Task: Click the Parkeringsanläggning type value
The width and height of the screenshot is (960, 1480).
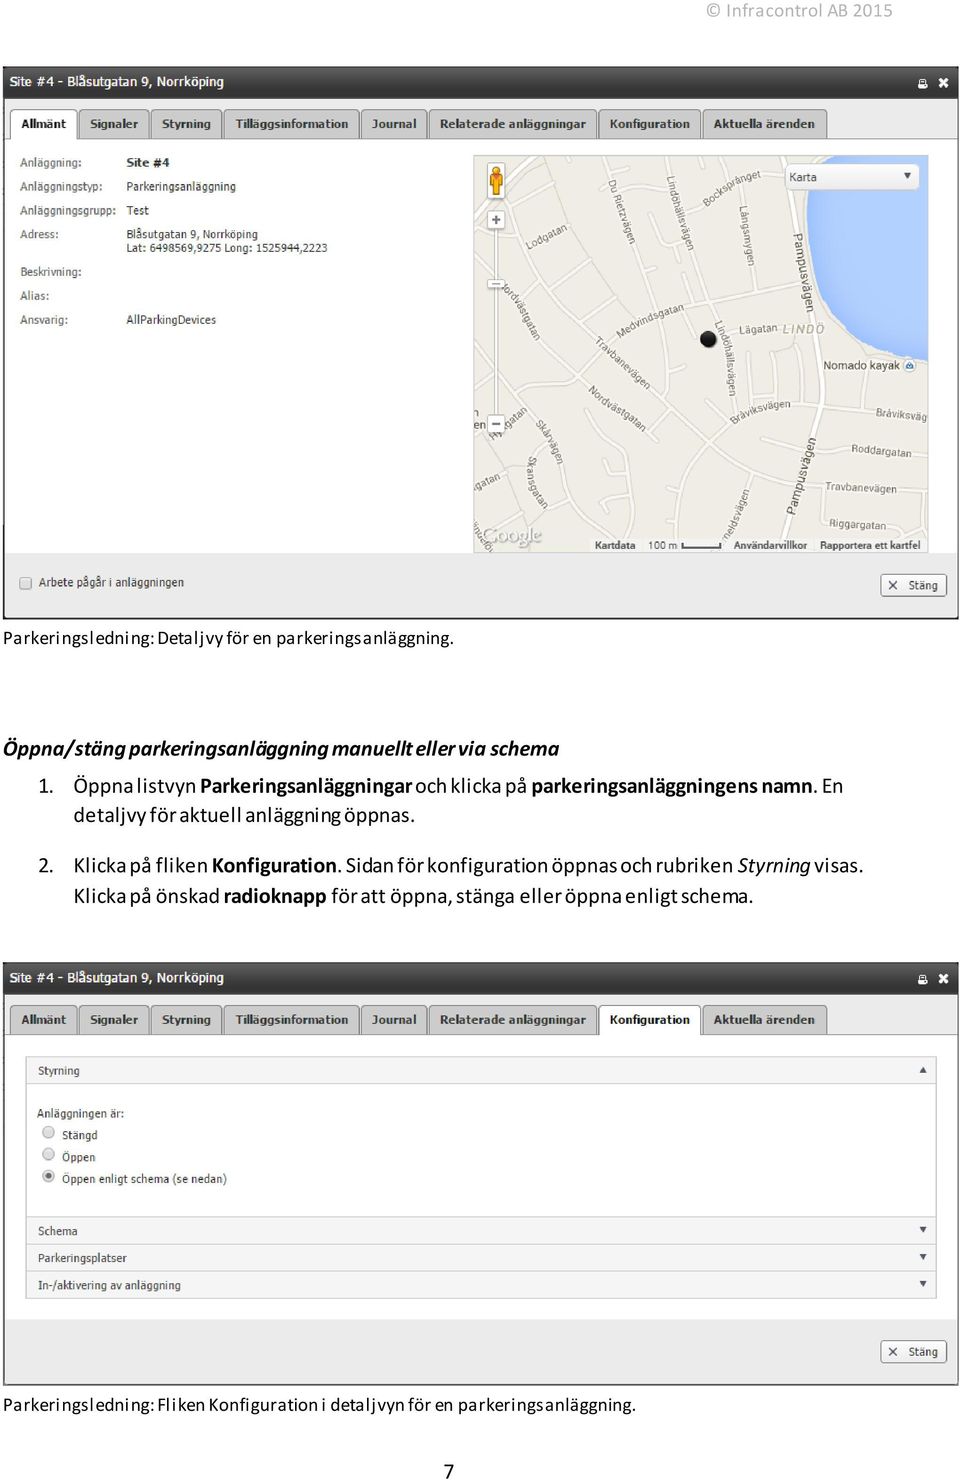Action: [x=181, y=186]
